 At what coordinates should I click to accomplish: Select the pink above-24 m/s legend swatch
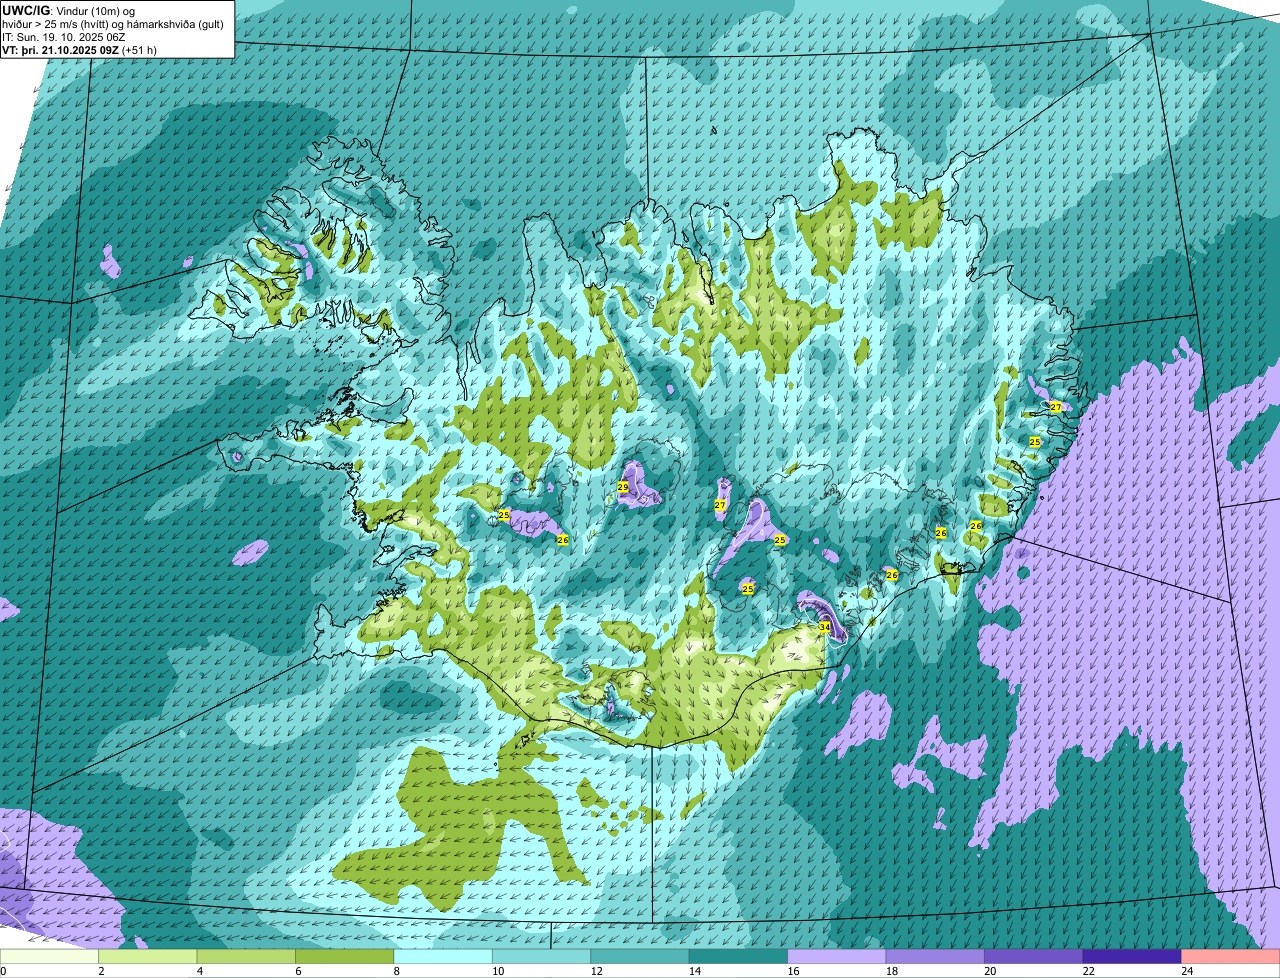pos(1231,956)
